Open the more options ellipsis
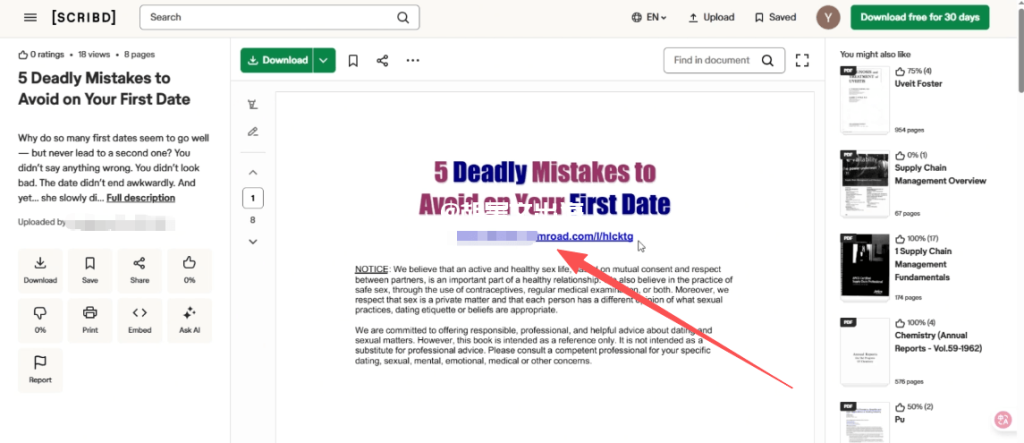 point(413,60)
